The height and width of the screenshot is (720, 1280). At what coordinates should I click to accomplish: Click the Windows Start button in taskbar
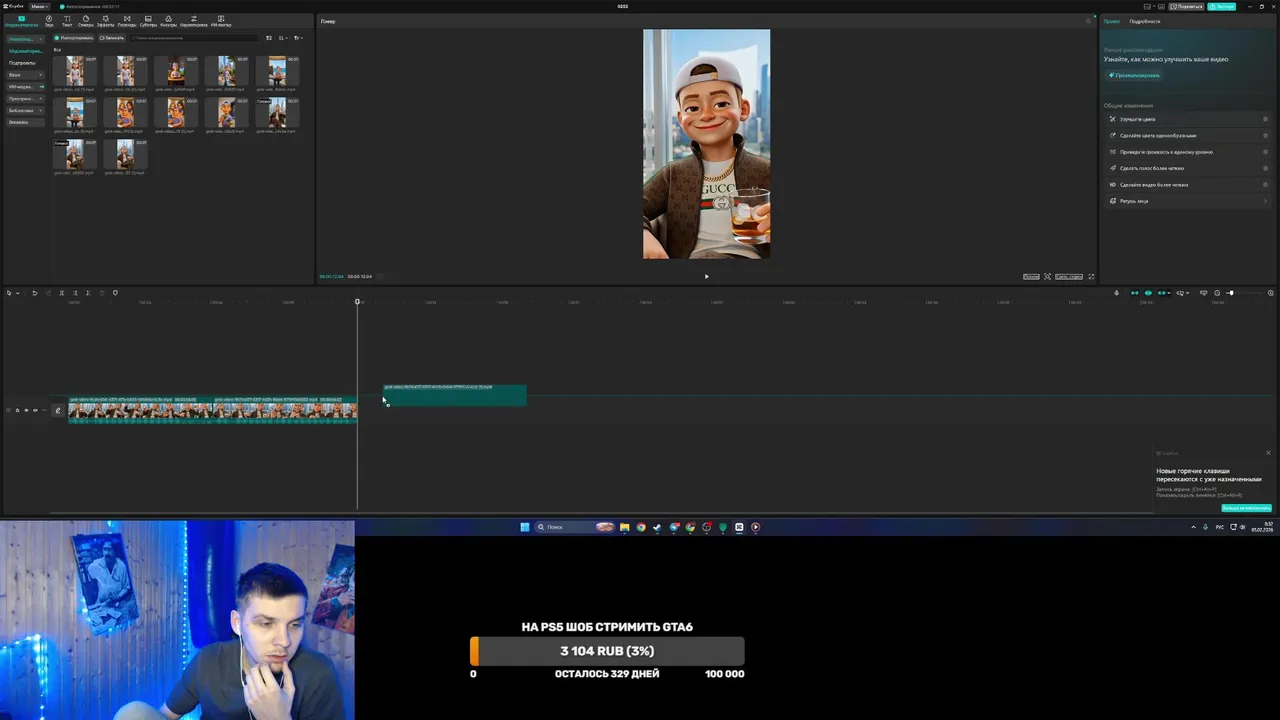point(525,527)
